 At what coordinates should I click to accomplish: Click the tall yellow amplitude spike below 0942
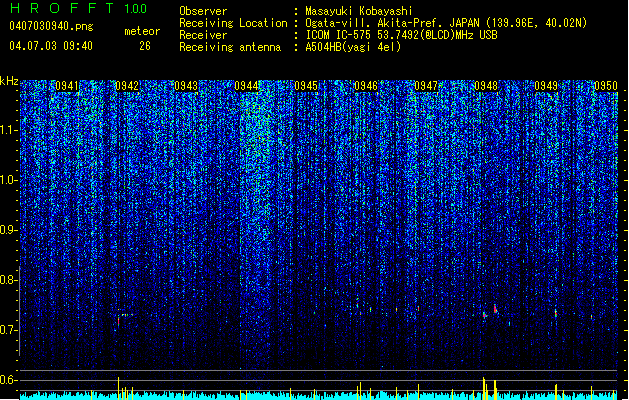[118, 388]
